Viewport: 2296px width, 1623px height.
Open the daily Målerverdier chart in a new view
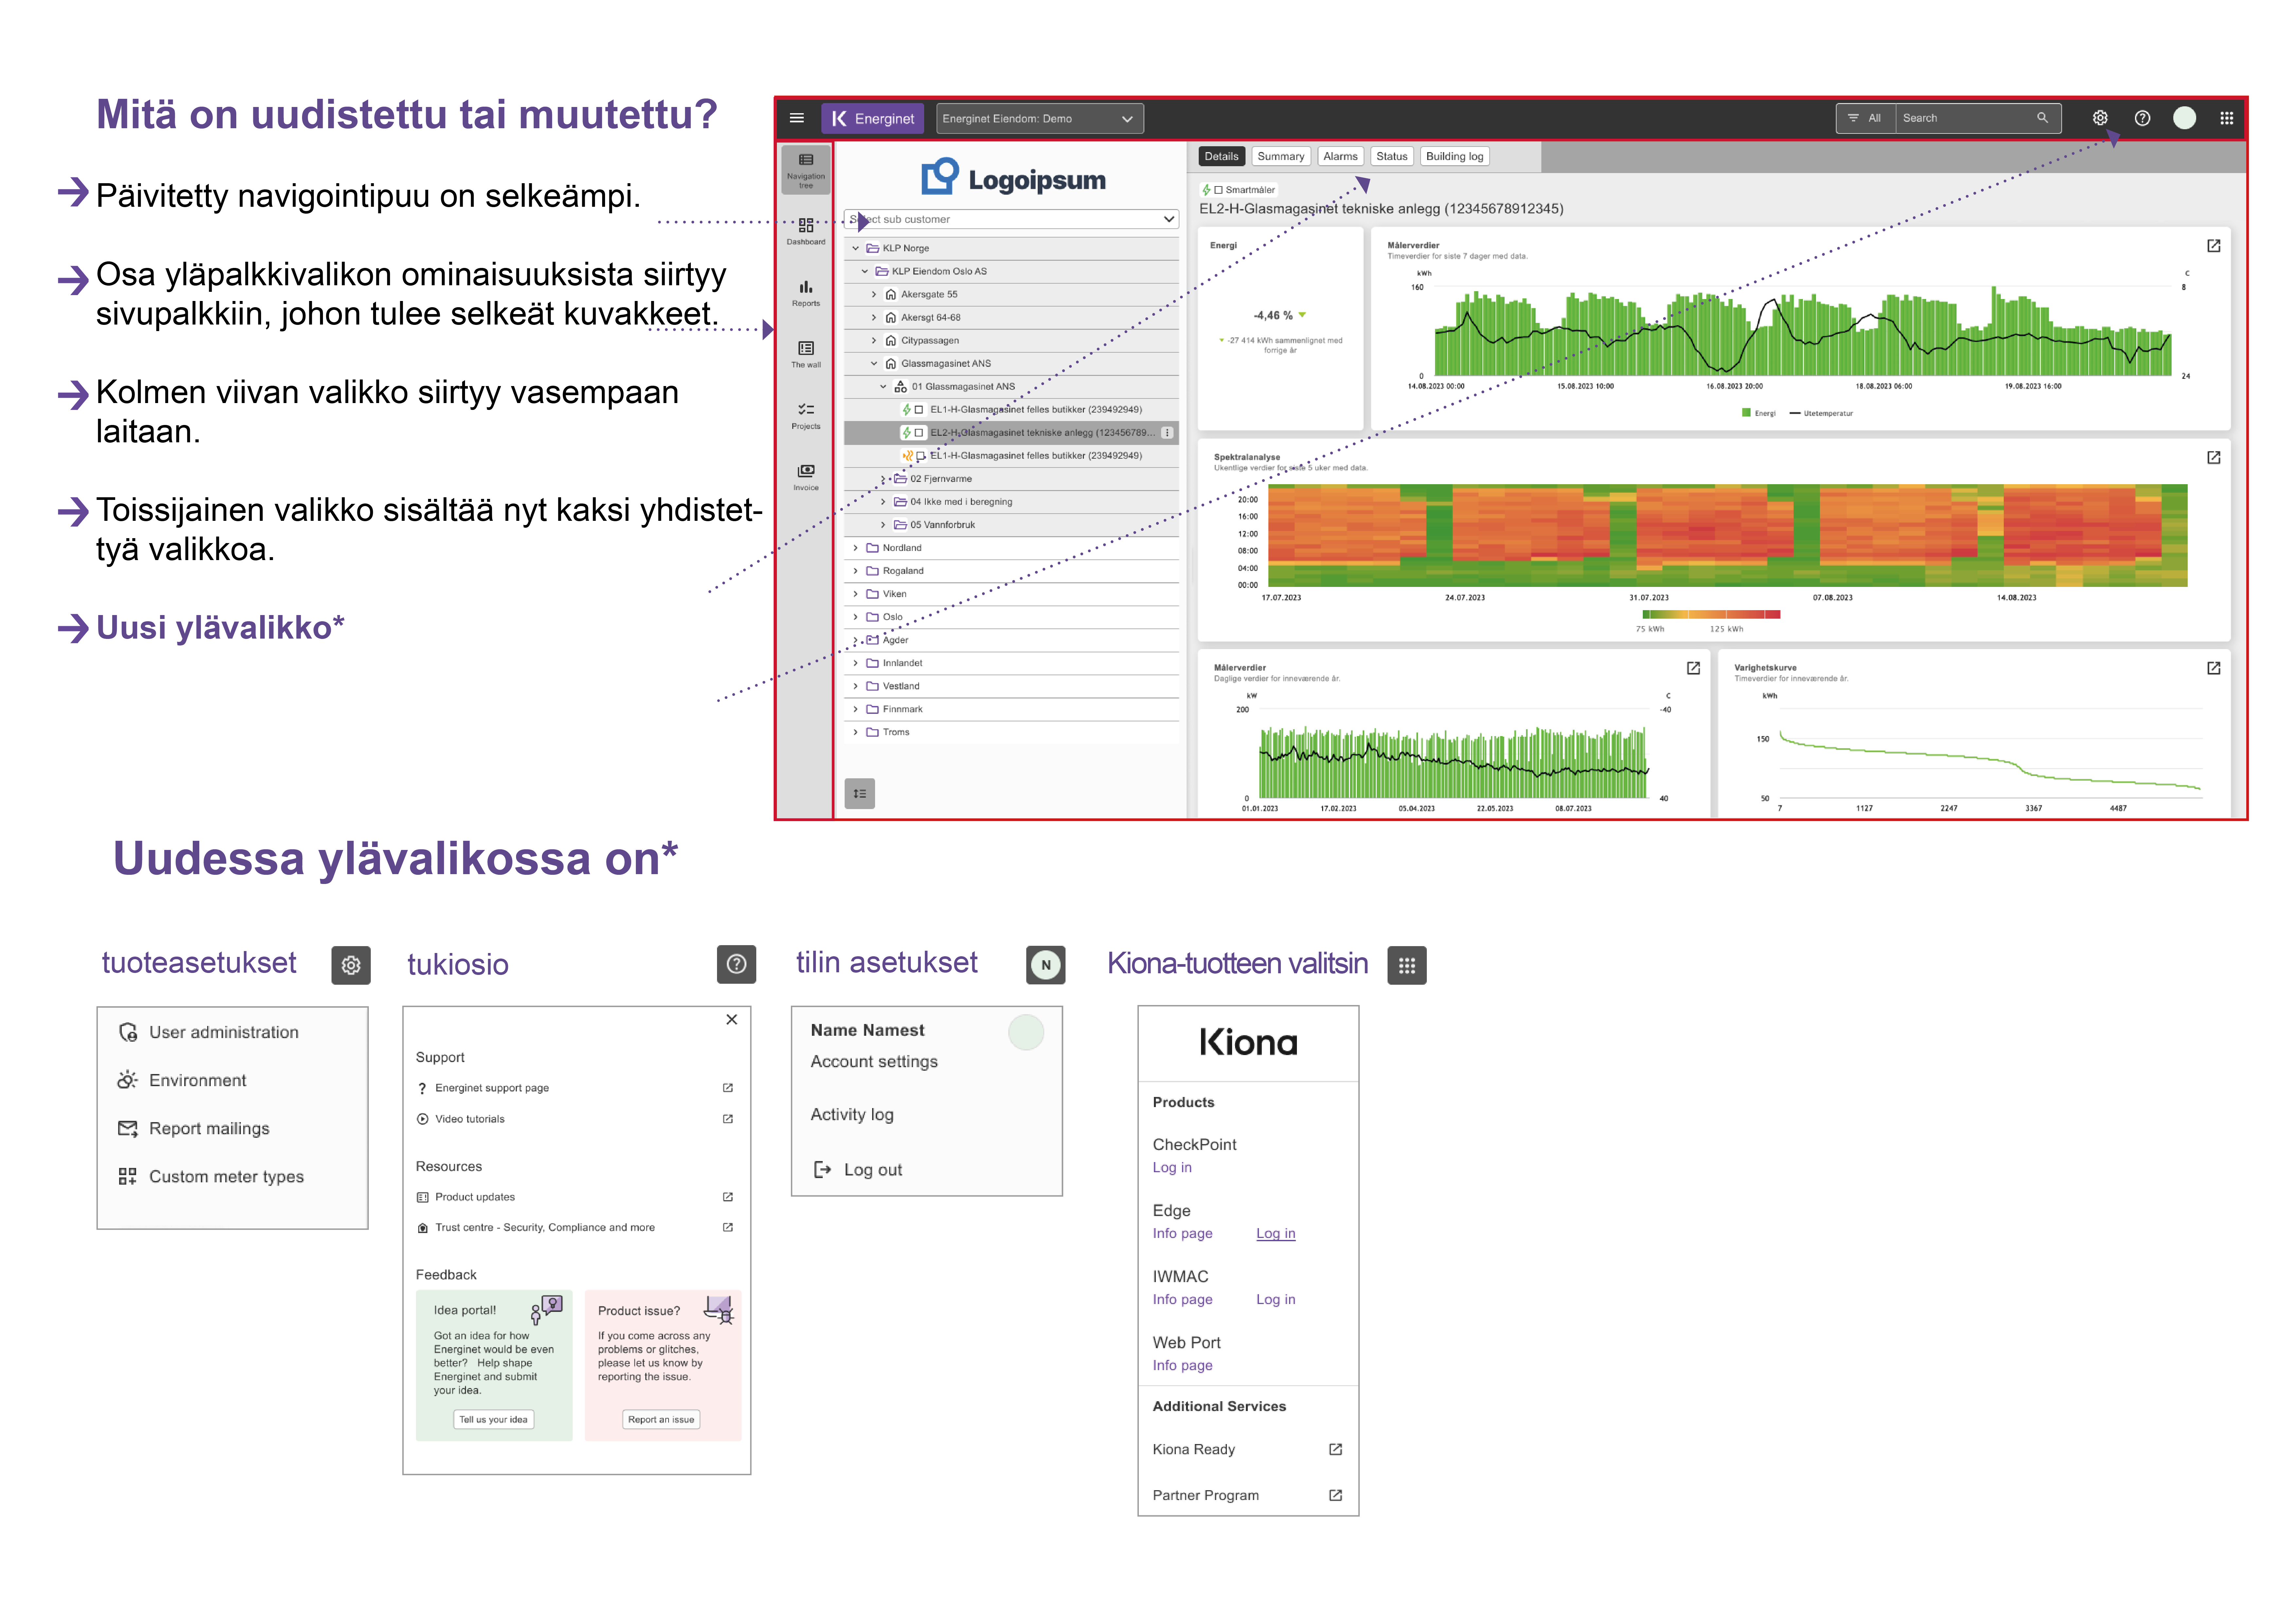tap(1693, 668)
